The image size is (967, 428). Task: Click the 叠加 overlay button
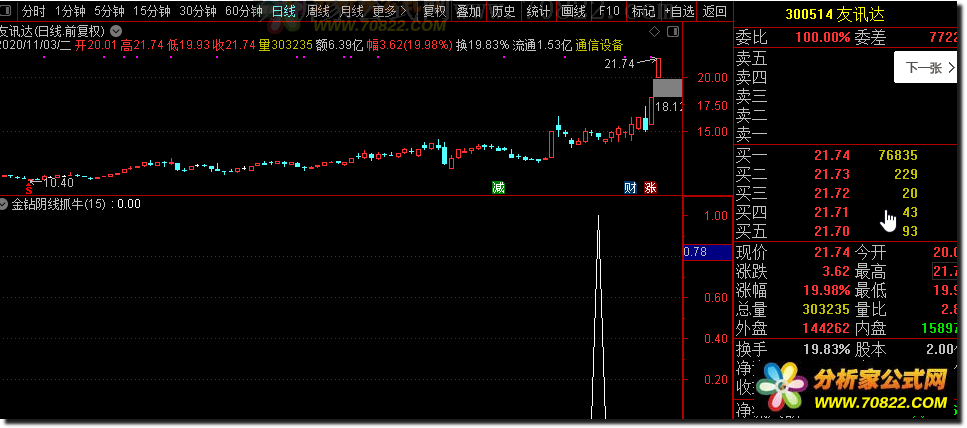469,10
